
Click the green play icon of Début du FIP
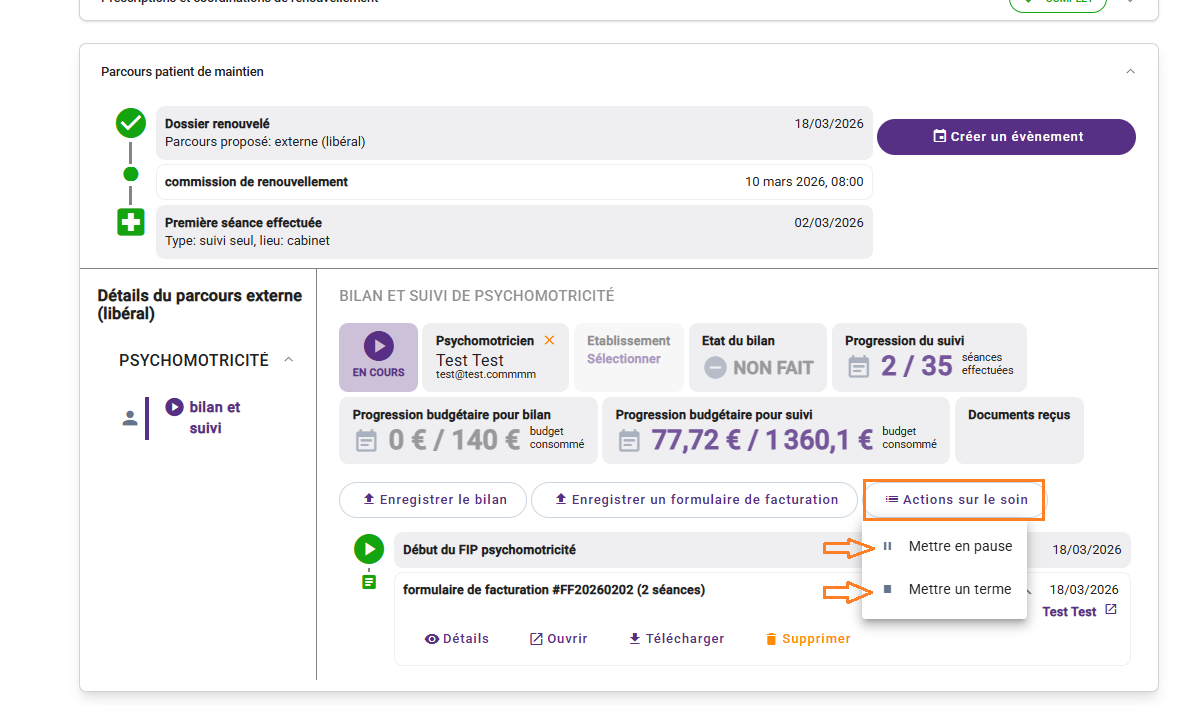tap(369, 549)
